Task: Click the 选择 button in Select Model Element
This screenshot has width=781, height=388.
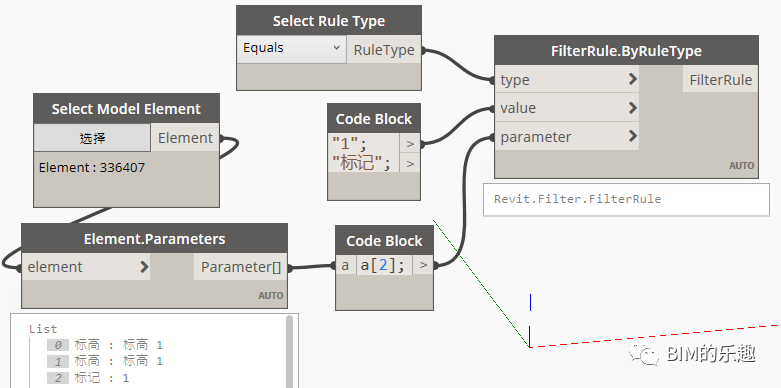Action: [x=92, y=137]
